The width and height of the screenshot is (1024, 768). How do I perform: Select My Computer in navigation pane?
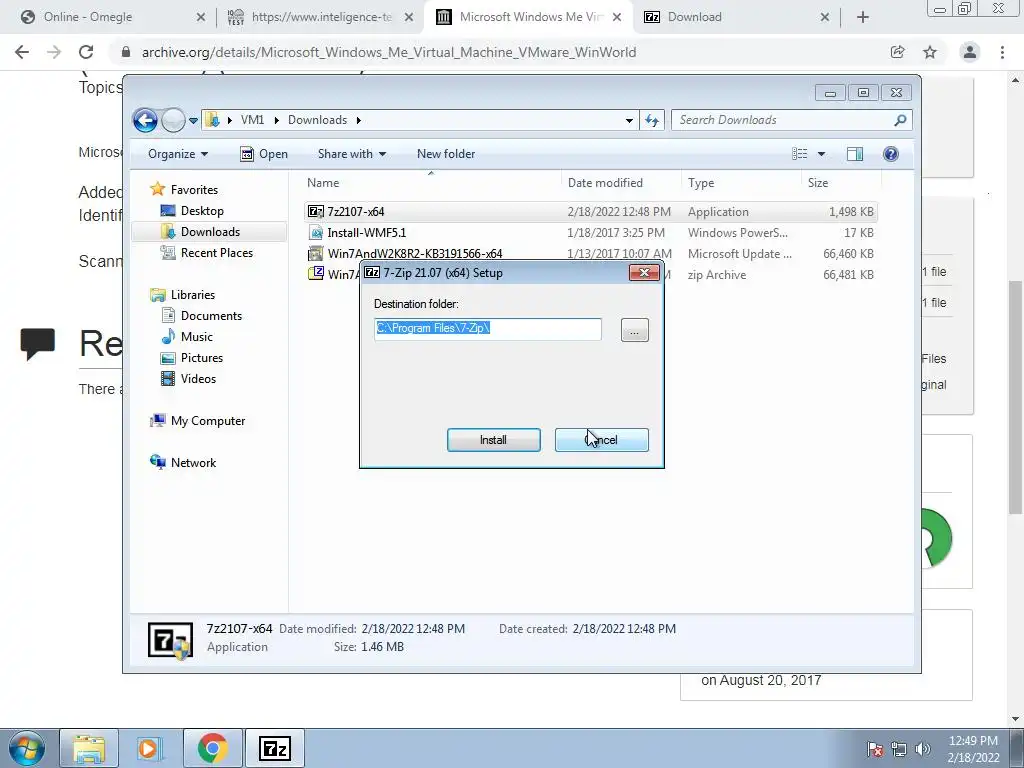(208, 421)
